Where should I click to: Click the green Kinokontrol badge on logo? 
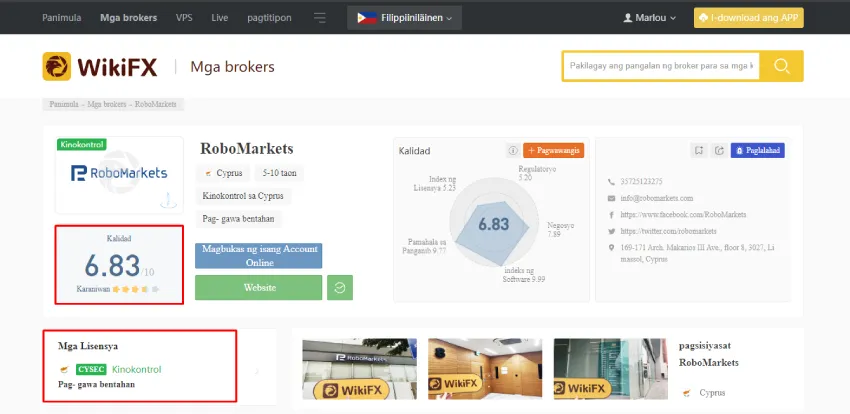click(x=81, y=145)
